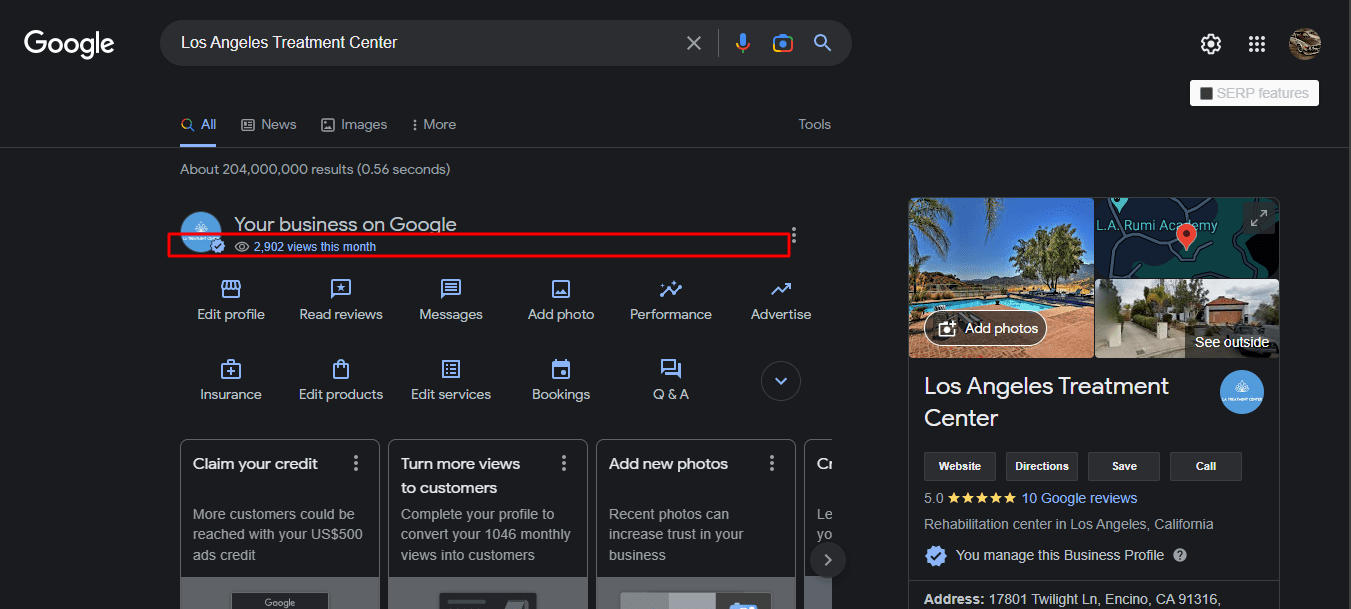Click the Call button
Screen dimensions: 1351x609
[1206, 466]
